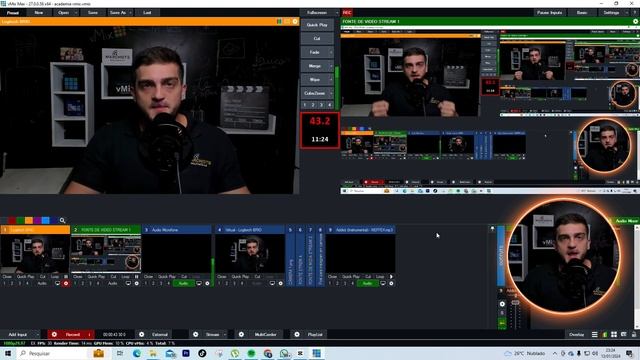640x360 pixels.
Task: Expand the CubeZoom transition dropdown arrow
Action: [x=331, y=93]
